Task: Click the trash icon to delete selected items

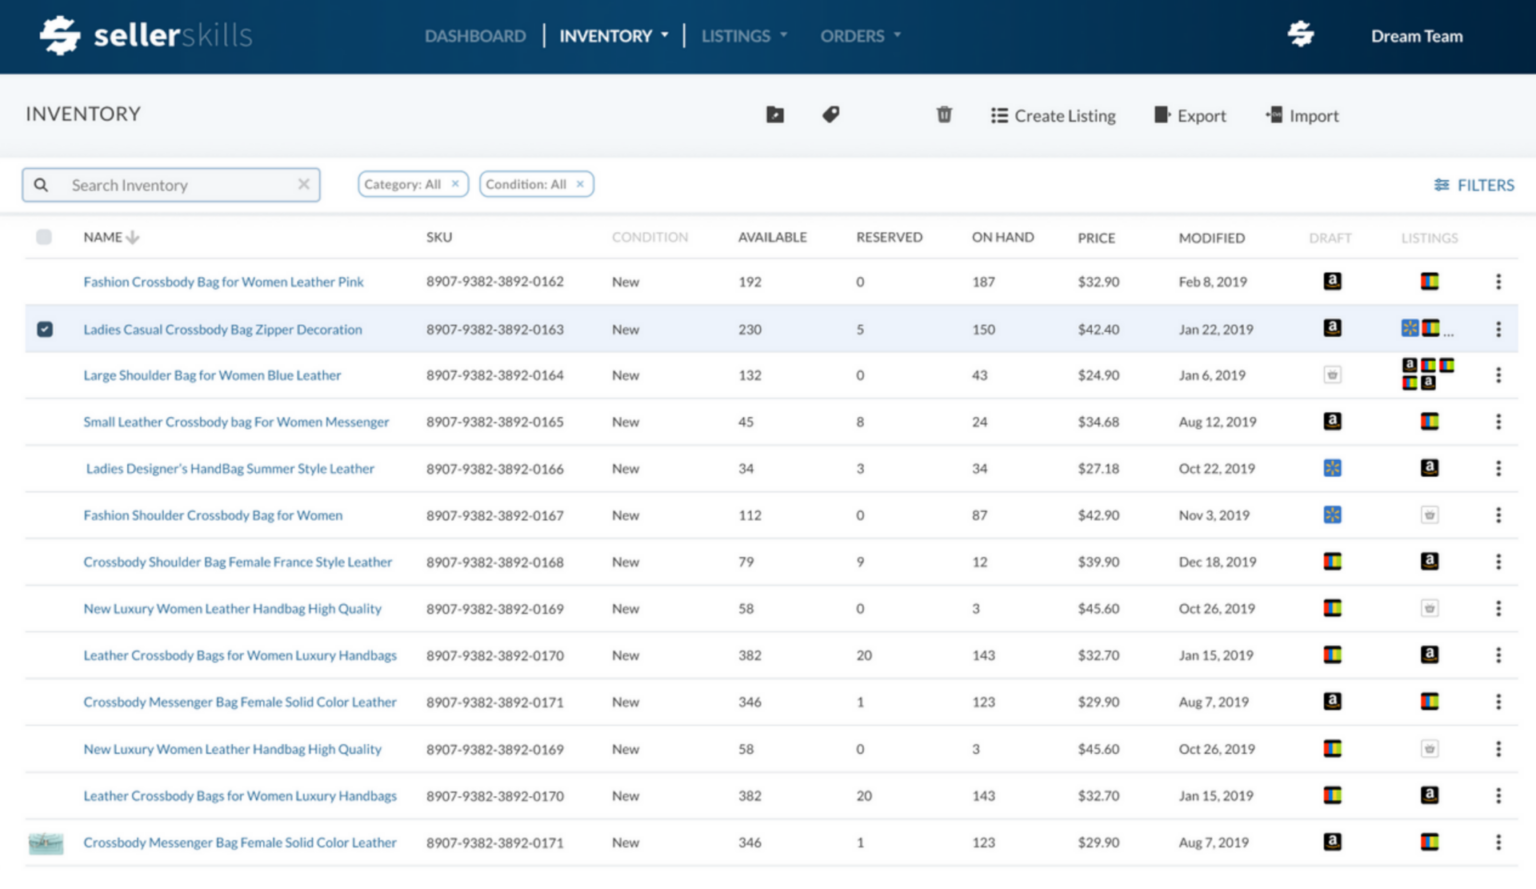Action: (943, 115)
